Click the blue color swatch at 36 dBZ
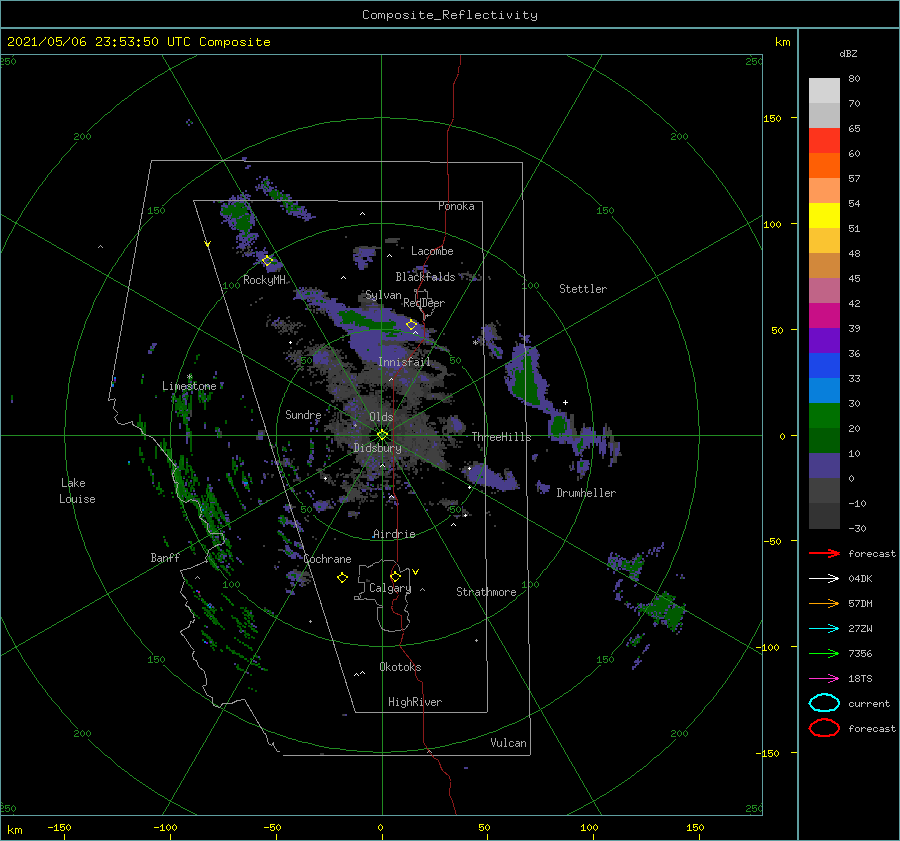The width and height of the screenshot is (900, 841). (x=824, y=365)
